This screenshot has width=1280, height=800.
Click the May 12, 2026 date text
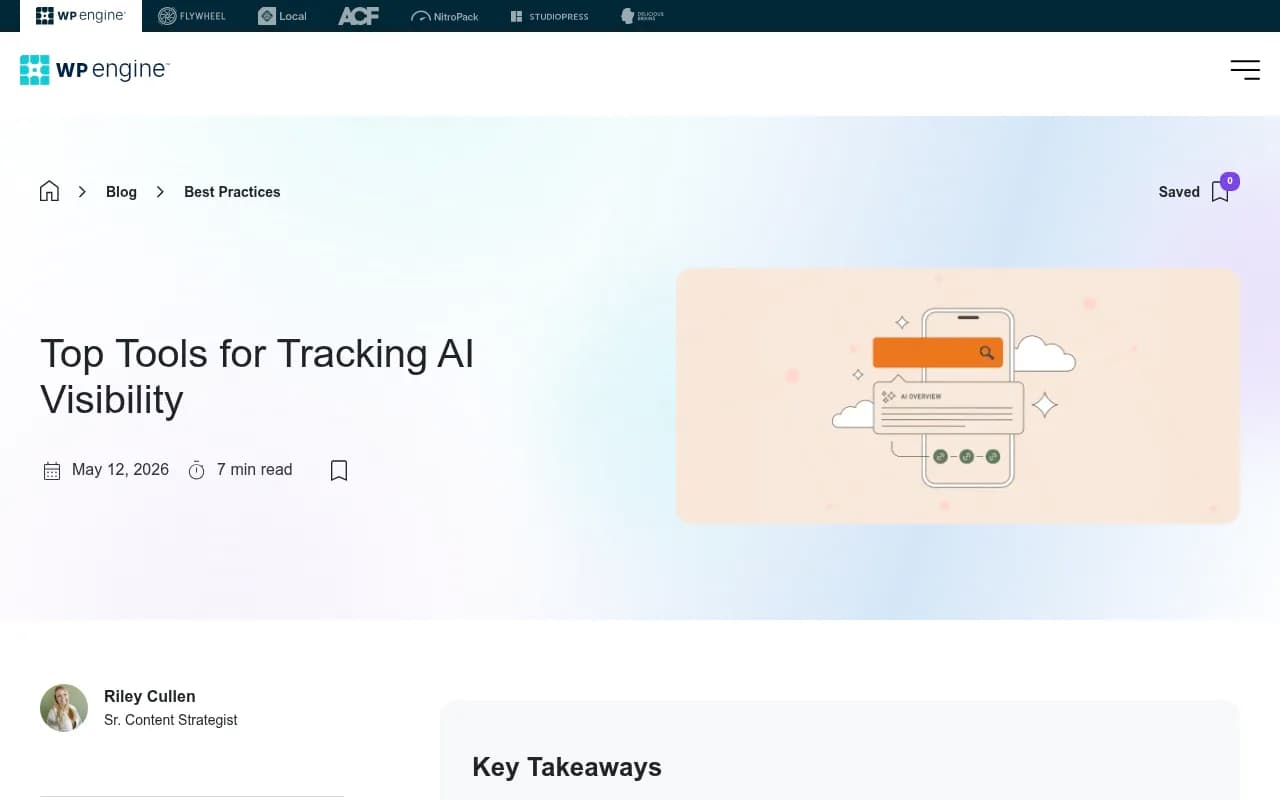(120, 470)
